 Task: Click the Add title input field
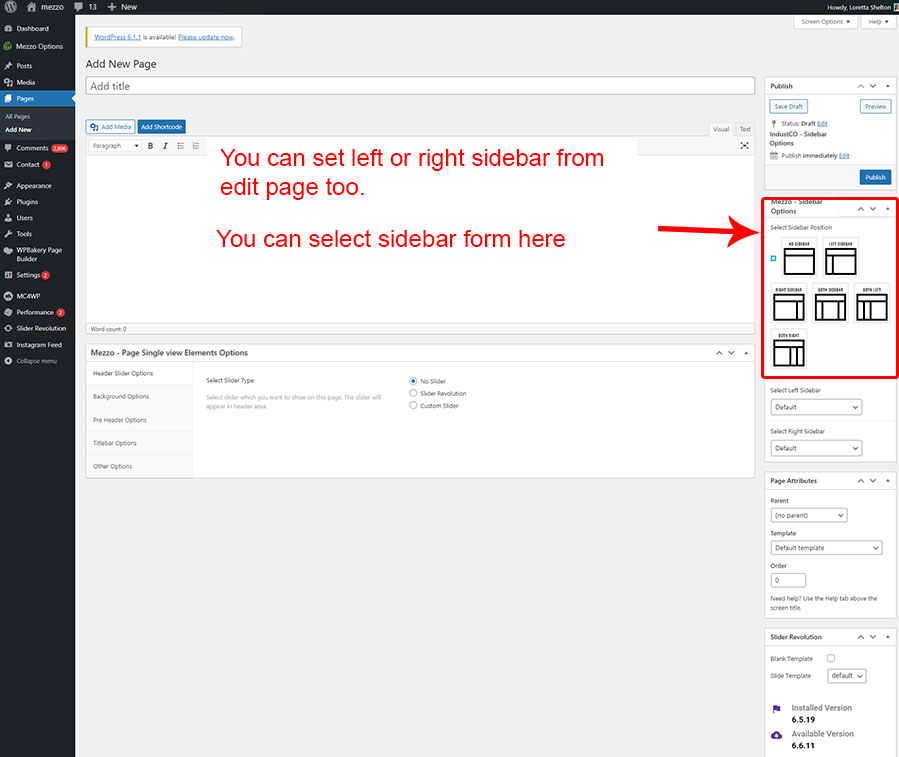point(420,87)
